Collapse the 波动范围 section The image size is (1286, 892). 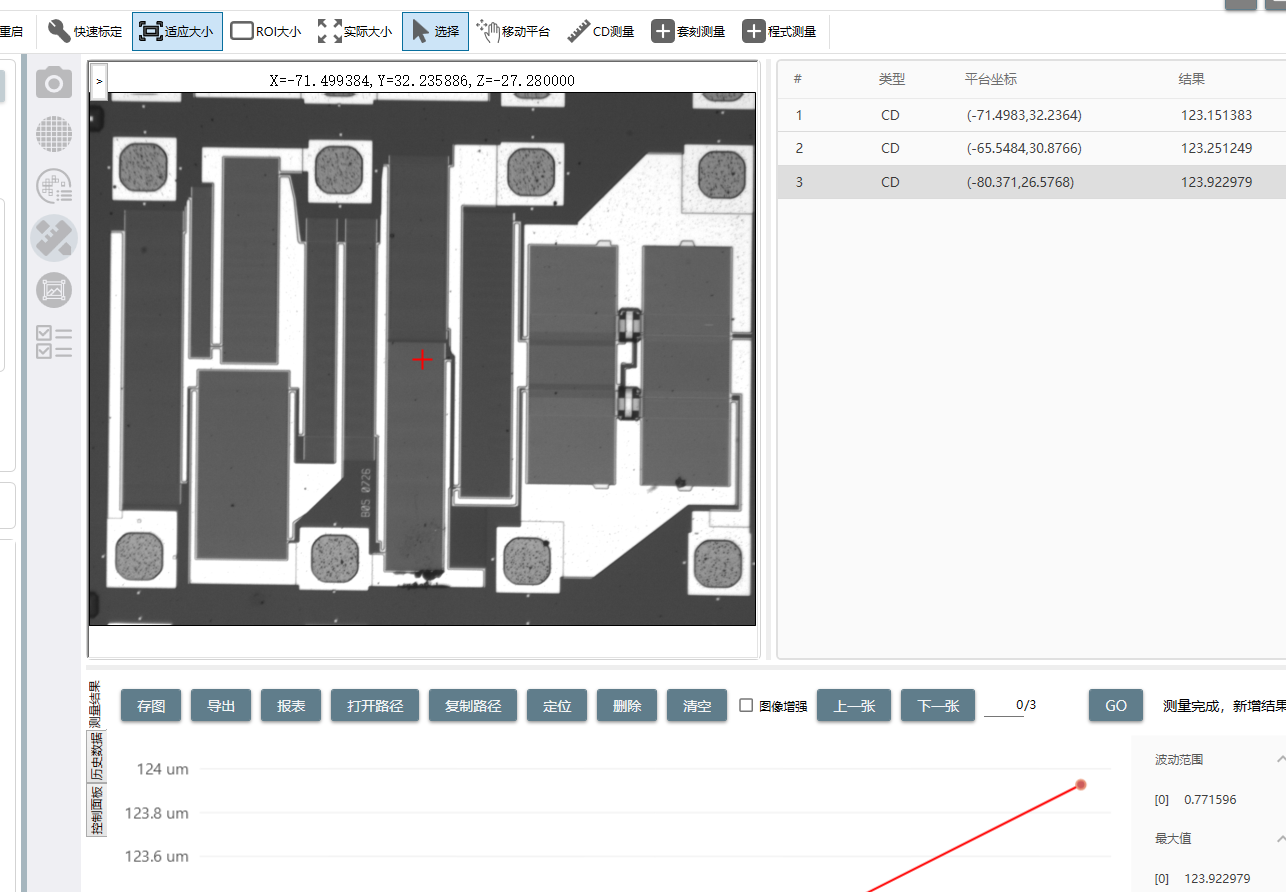point(1281,760)
